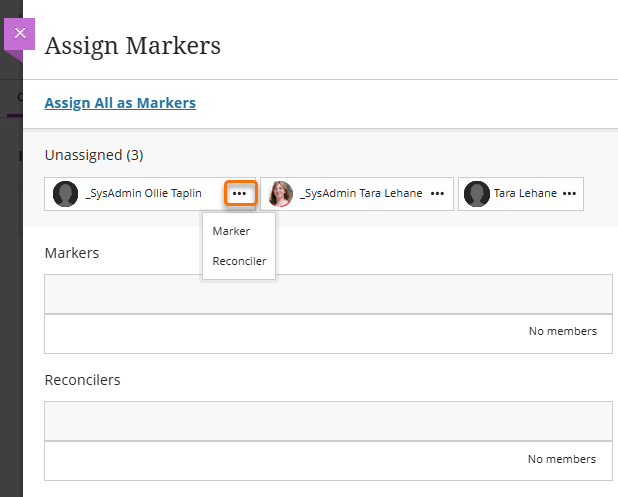
Task: Expand the three-dot menu for the last Tara Lehane
Action: coord(569,193)
